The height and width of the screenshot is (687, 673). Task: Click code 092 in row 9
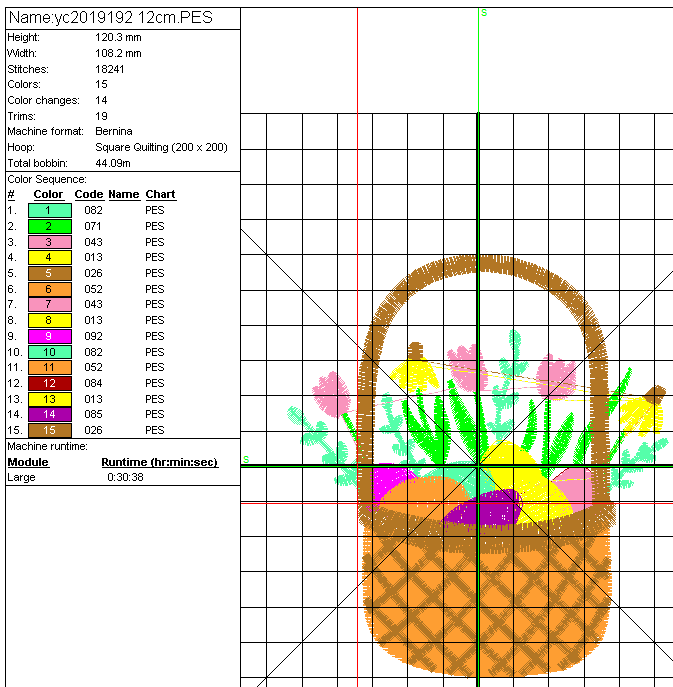coord(93,336)
